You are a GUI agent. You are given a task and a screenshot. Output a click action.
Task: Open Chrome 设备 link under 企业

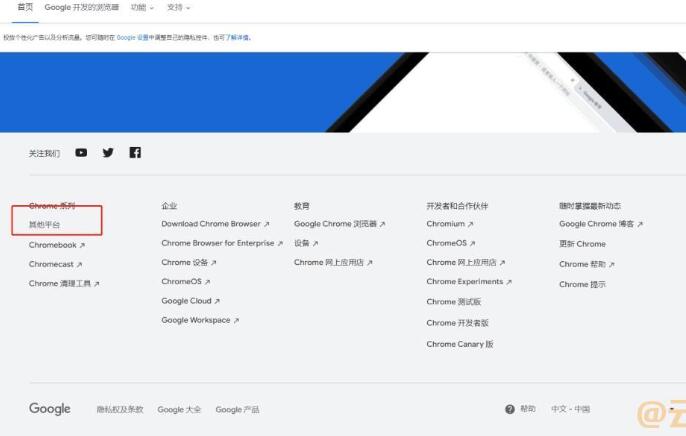coord(189,262)
